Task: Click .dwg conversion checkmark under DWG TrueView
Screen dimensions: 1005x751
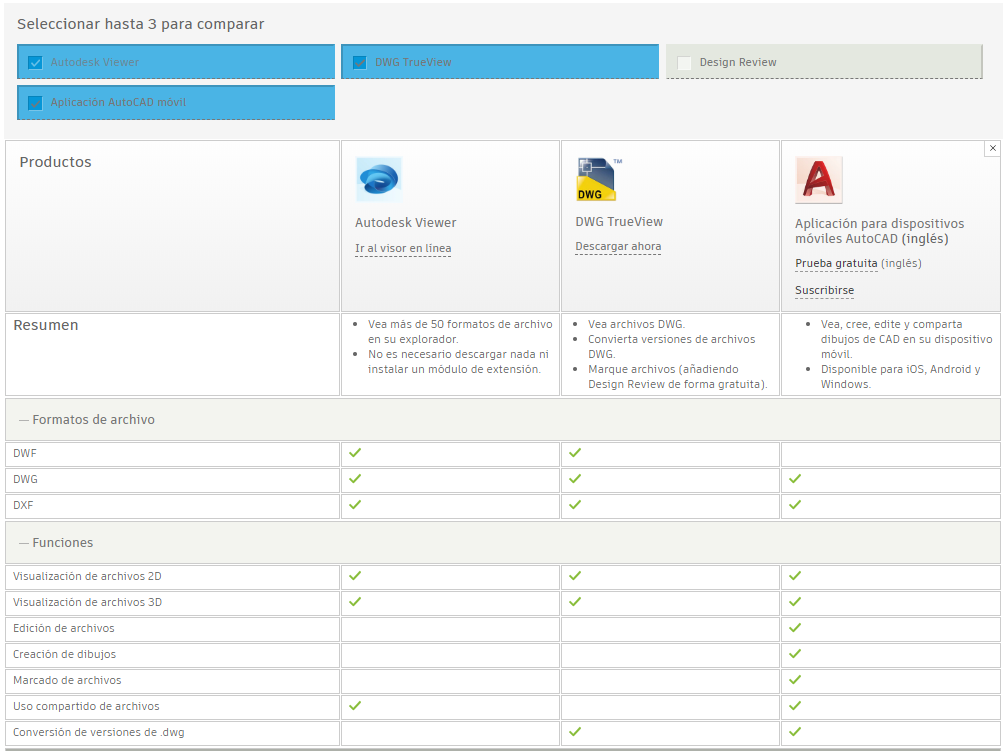Action: [575, 731]
